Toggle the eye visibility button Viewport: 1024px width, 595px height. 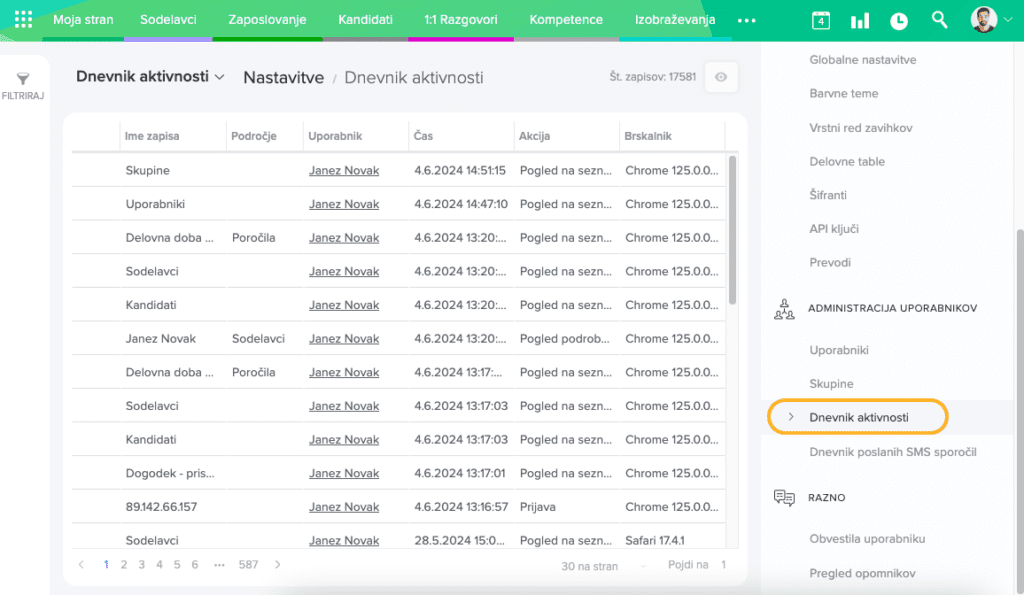coord(721,77)
